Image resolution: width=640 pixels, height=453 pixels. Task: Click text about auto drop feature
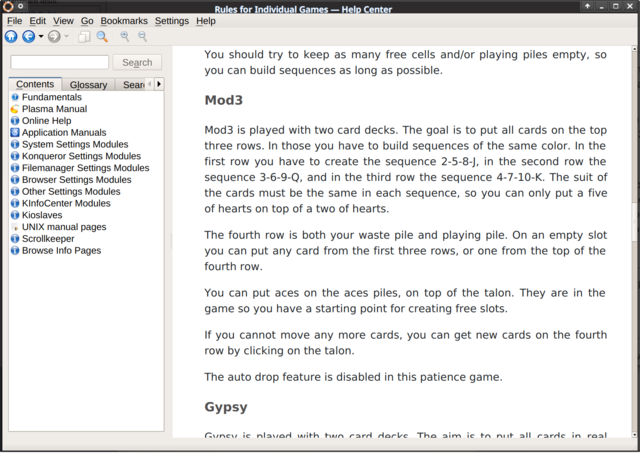[x=353, y=377]
